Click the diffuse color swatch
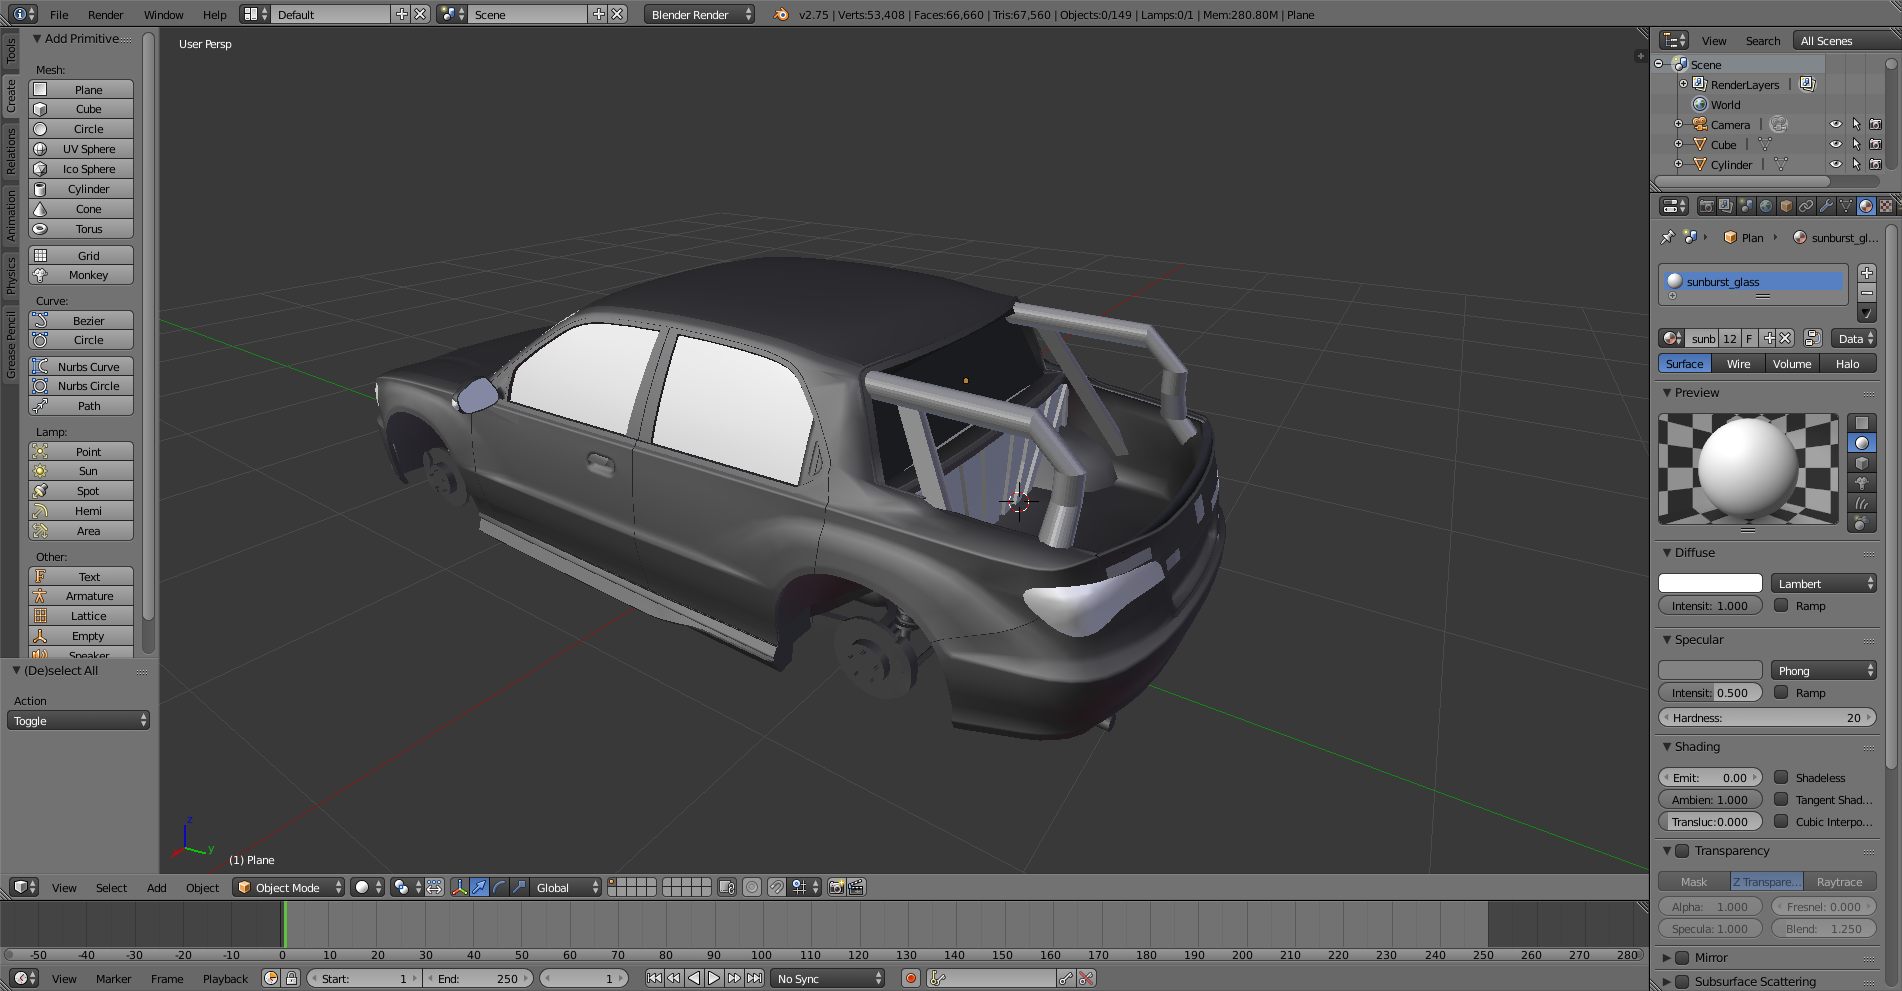The width and height of the screenshot is (1902, 991). tap(1710, 584)
